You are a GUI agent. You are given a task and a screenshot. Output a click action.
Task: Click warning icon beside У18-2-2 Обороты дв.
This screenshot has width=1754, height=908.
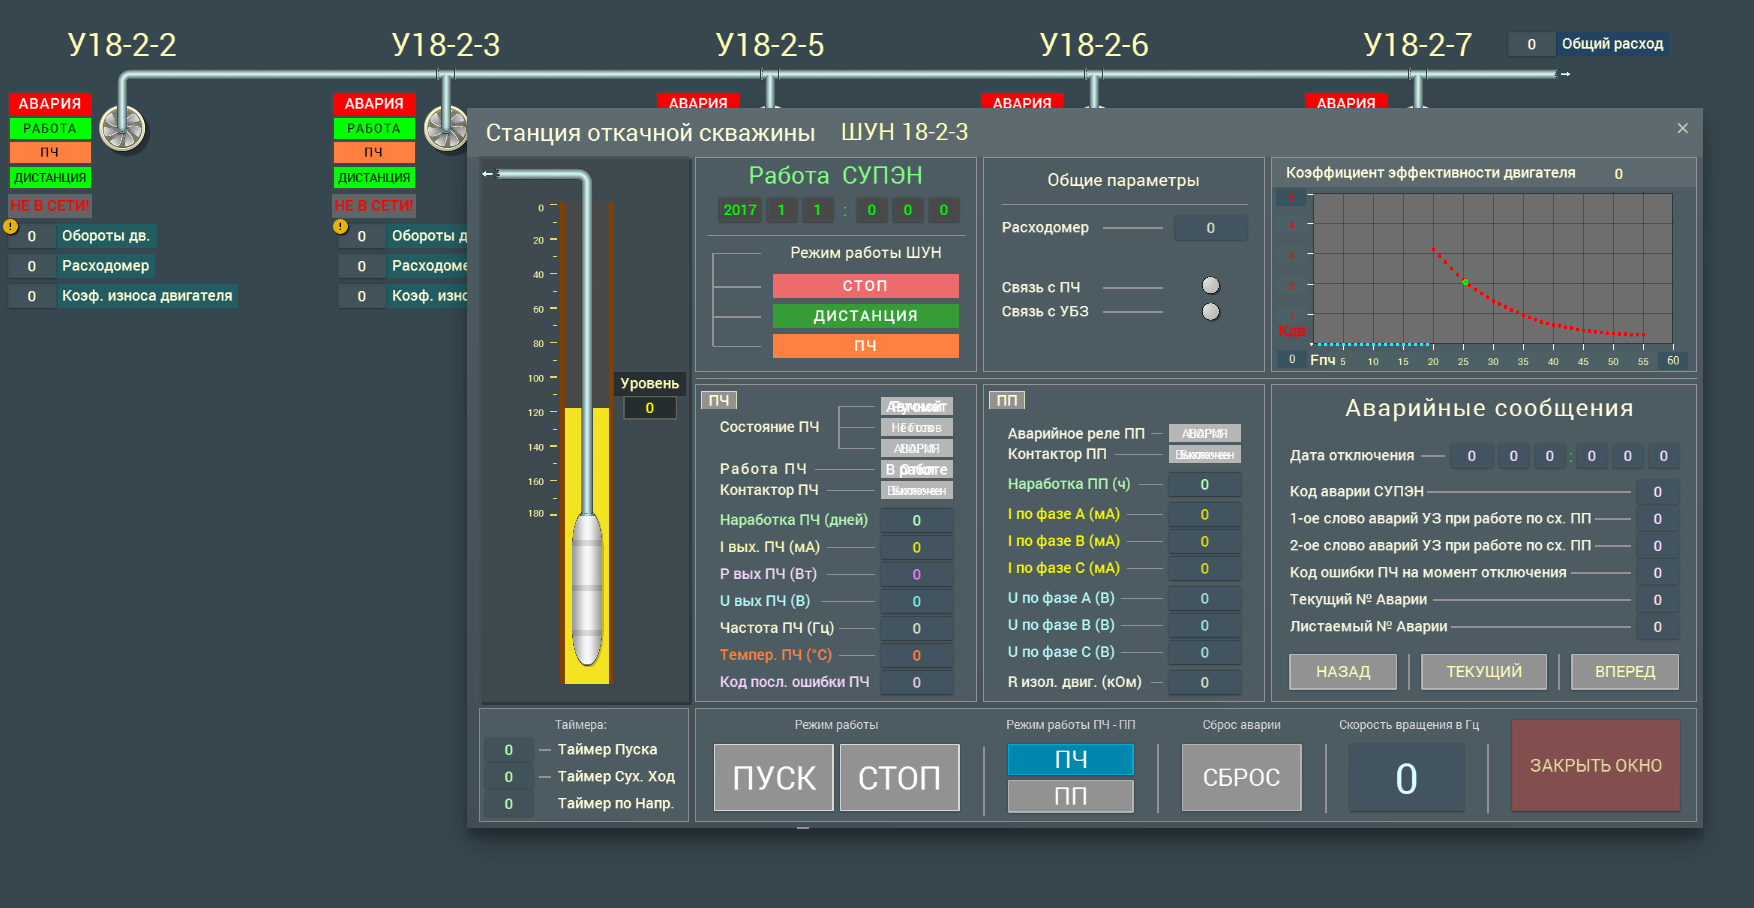click(x=11, y=227)
